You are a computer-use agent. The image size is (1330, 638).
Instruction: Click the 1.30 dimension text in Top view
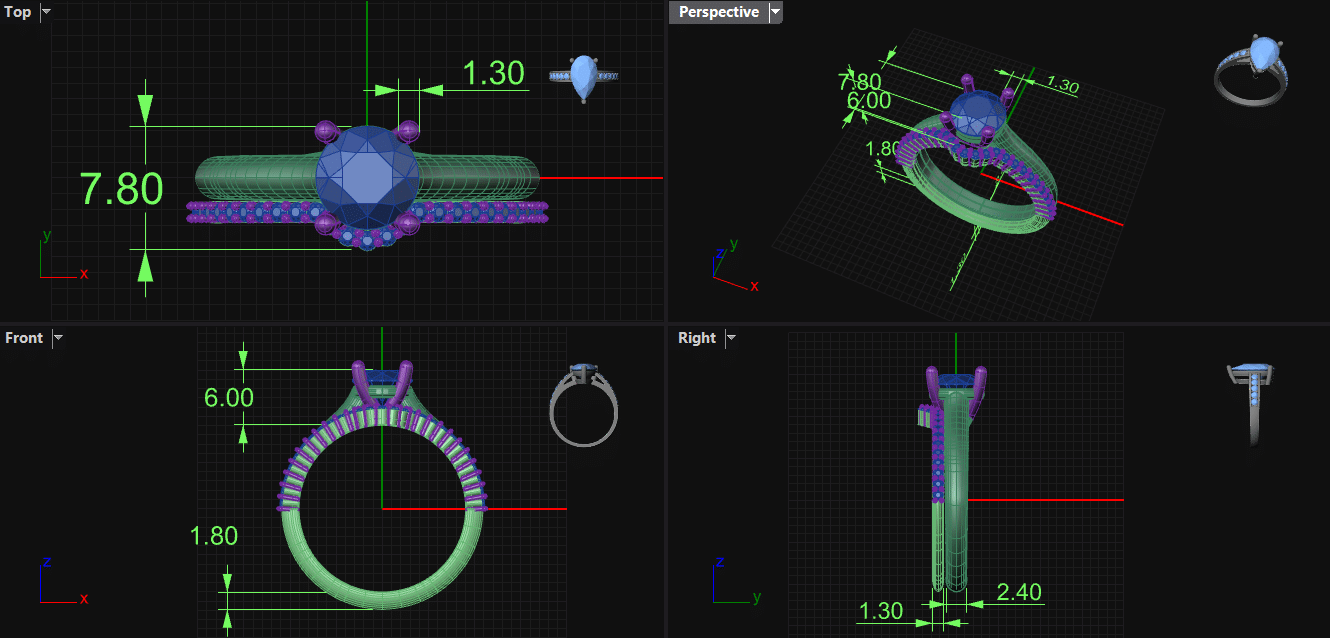493,73
